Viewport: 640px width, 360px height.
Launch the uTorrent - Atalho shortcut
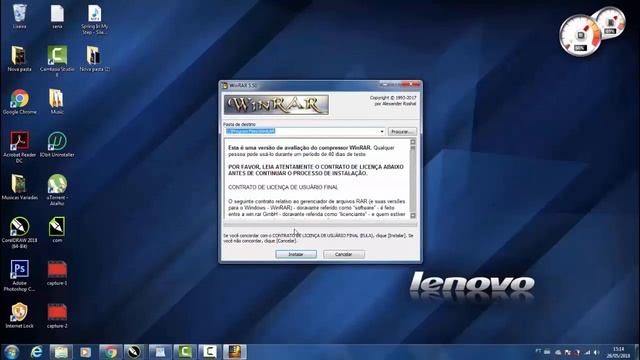(57, 190)
